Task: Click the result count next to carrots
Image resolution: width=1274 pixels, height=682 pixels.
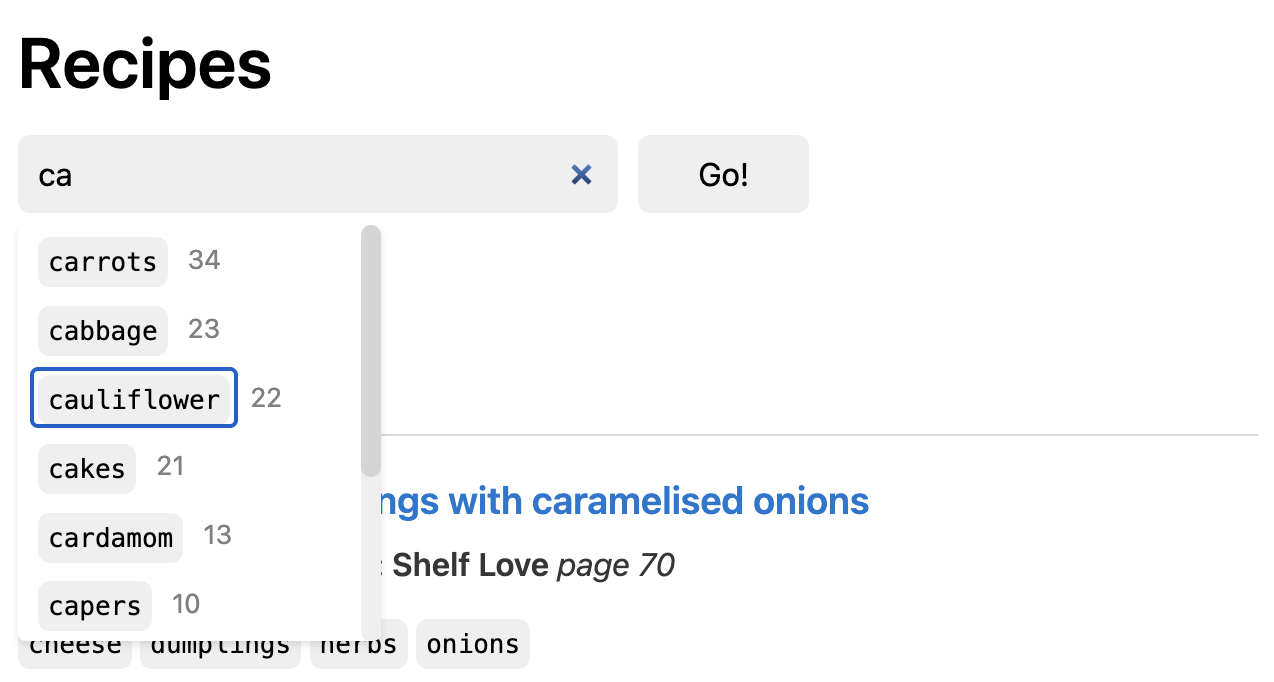Action: [204, 260]
